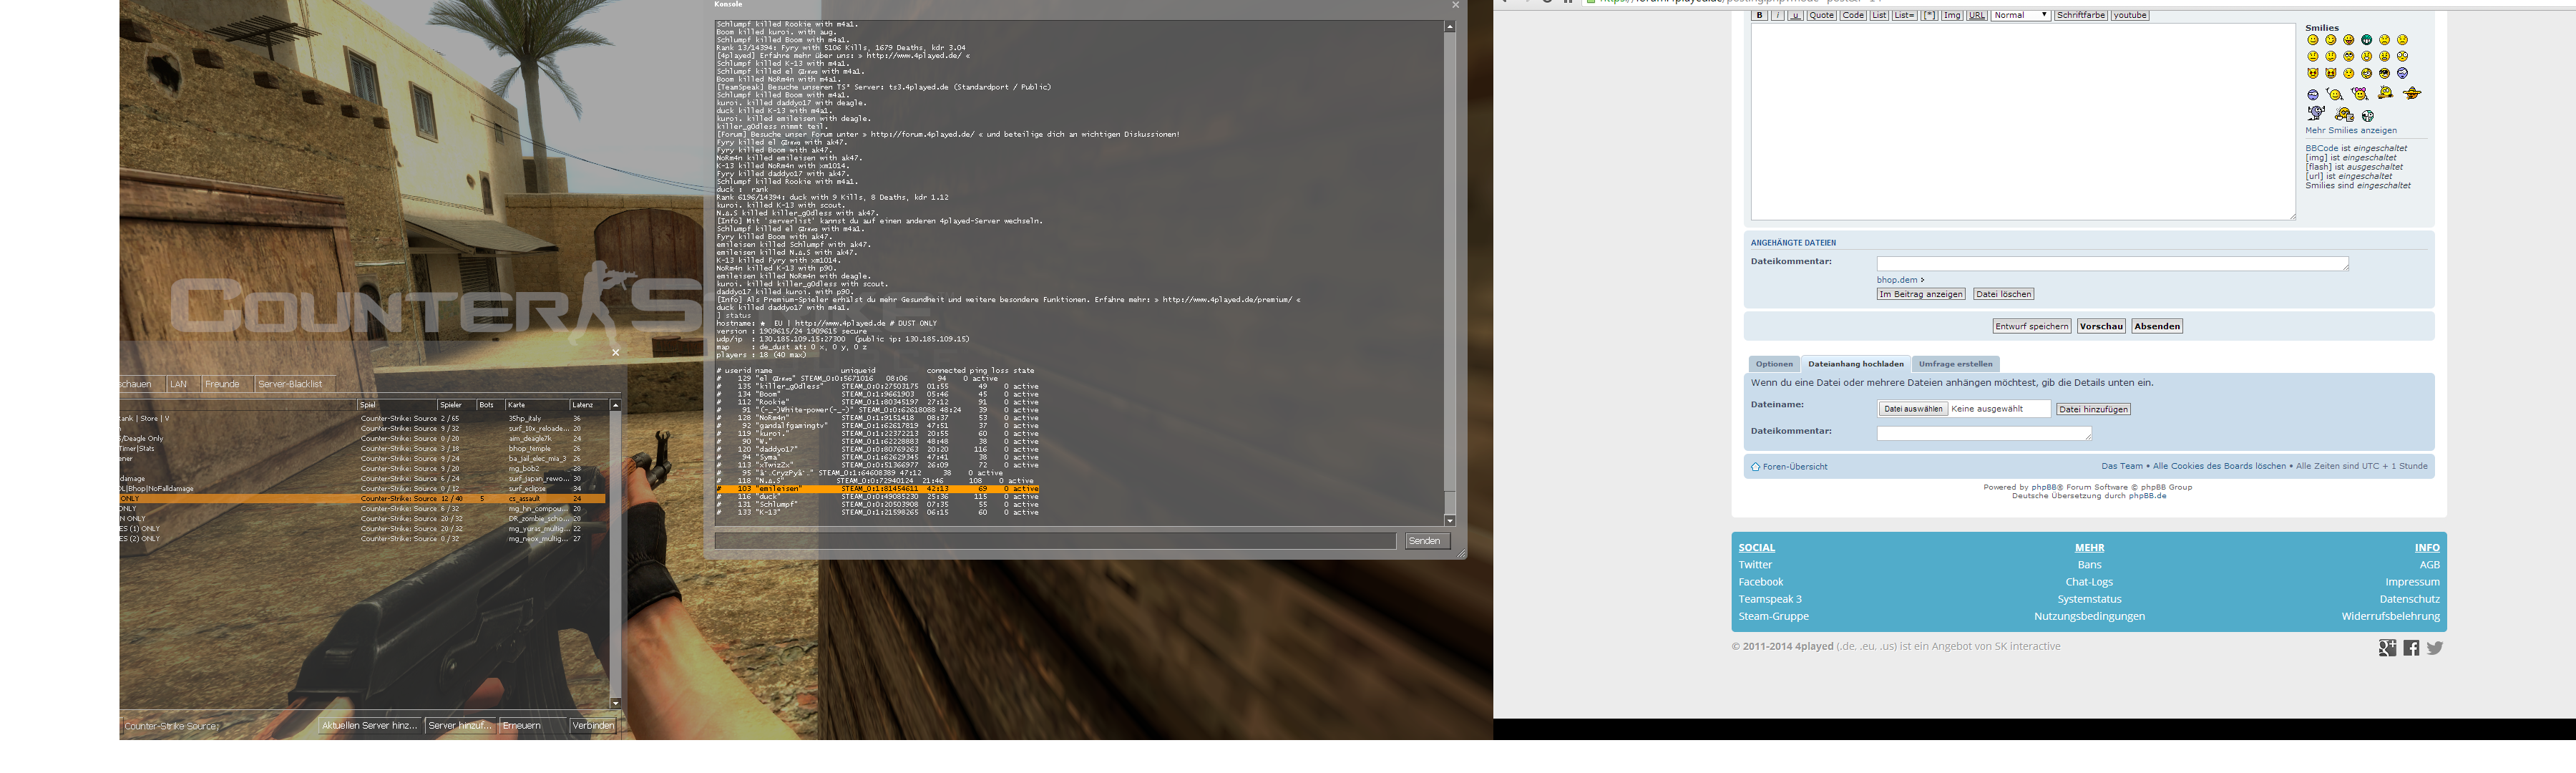Open the Freunde tab in server browser

(228, 384)
